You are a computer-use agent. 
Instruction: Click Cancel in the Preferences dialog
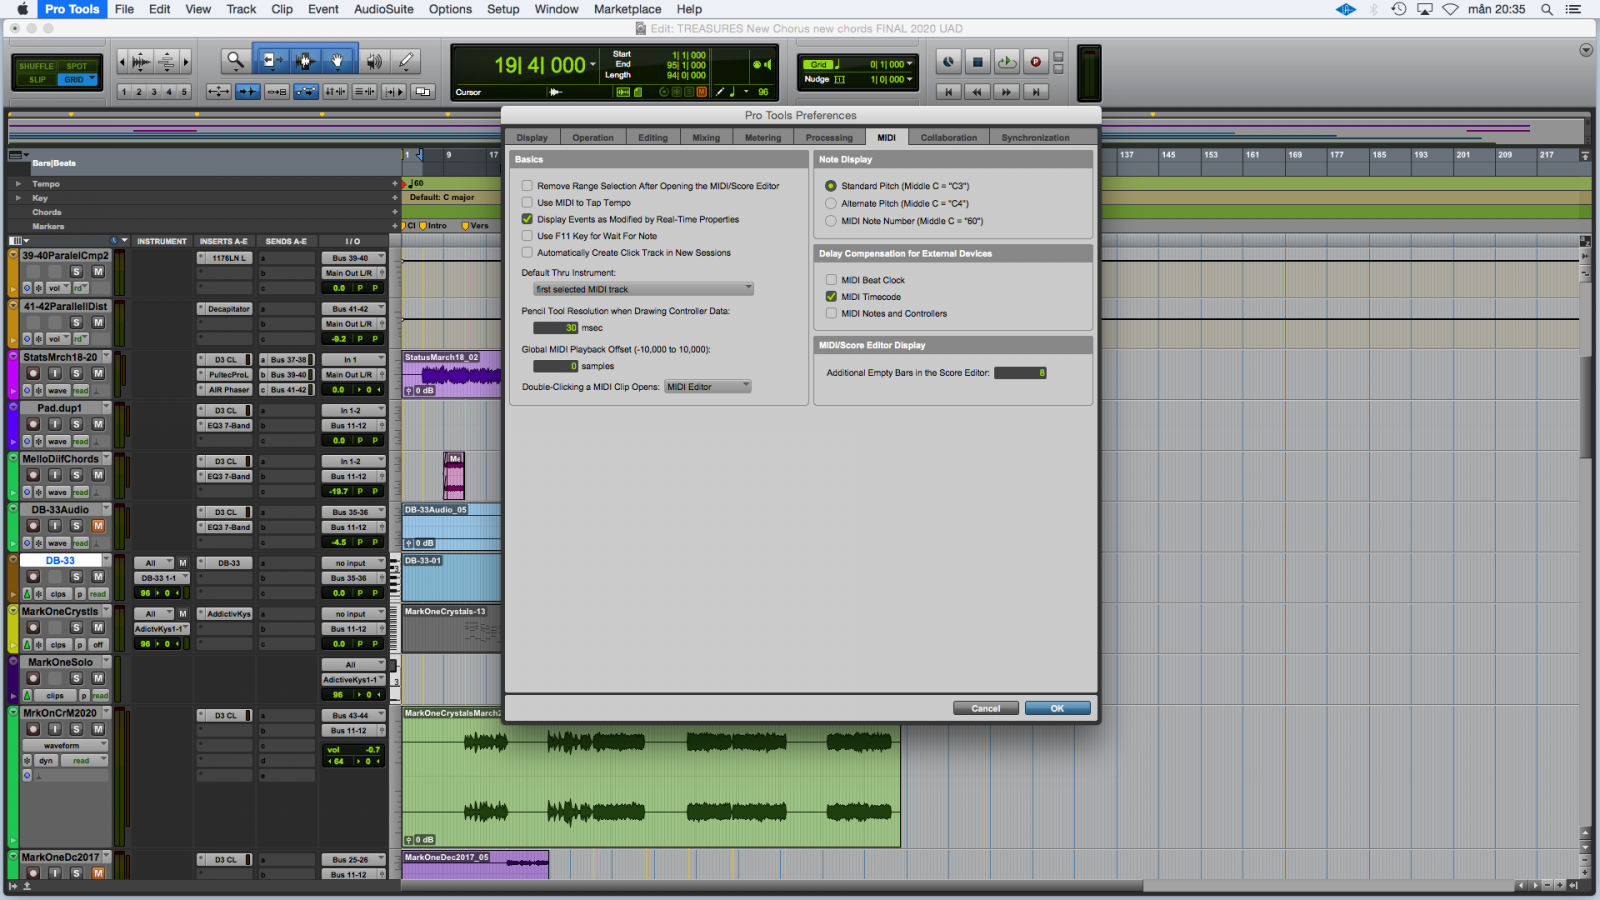click(x=985, y=708)
